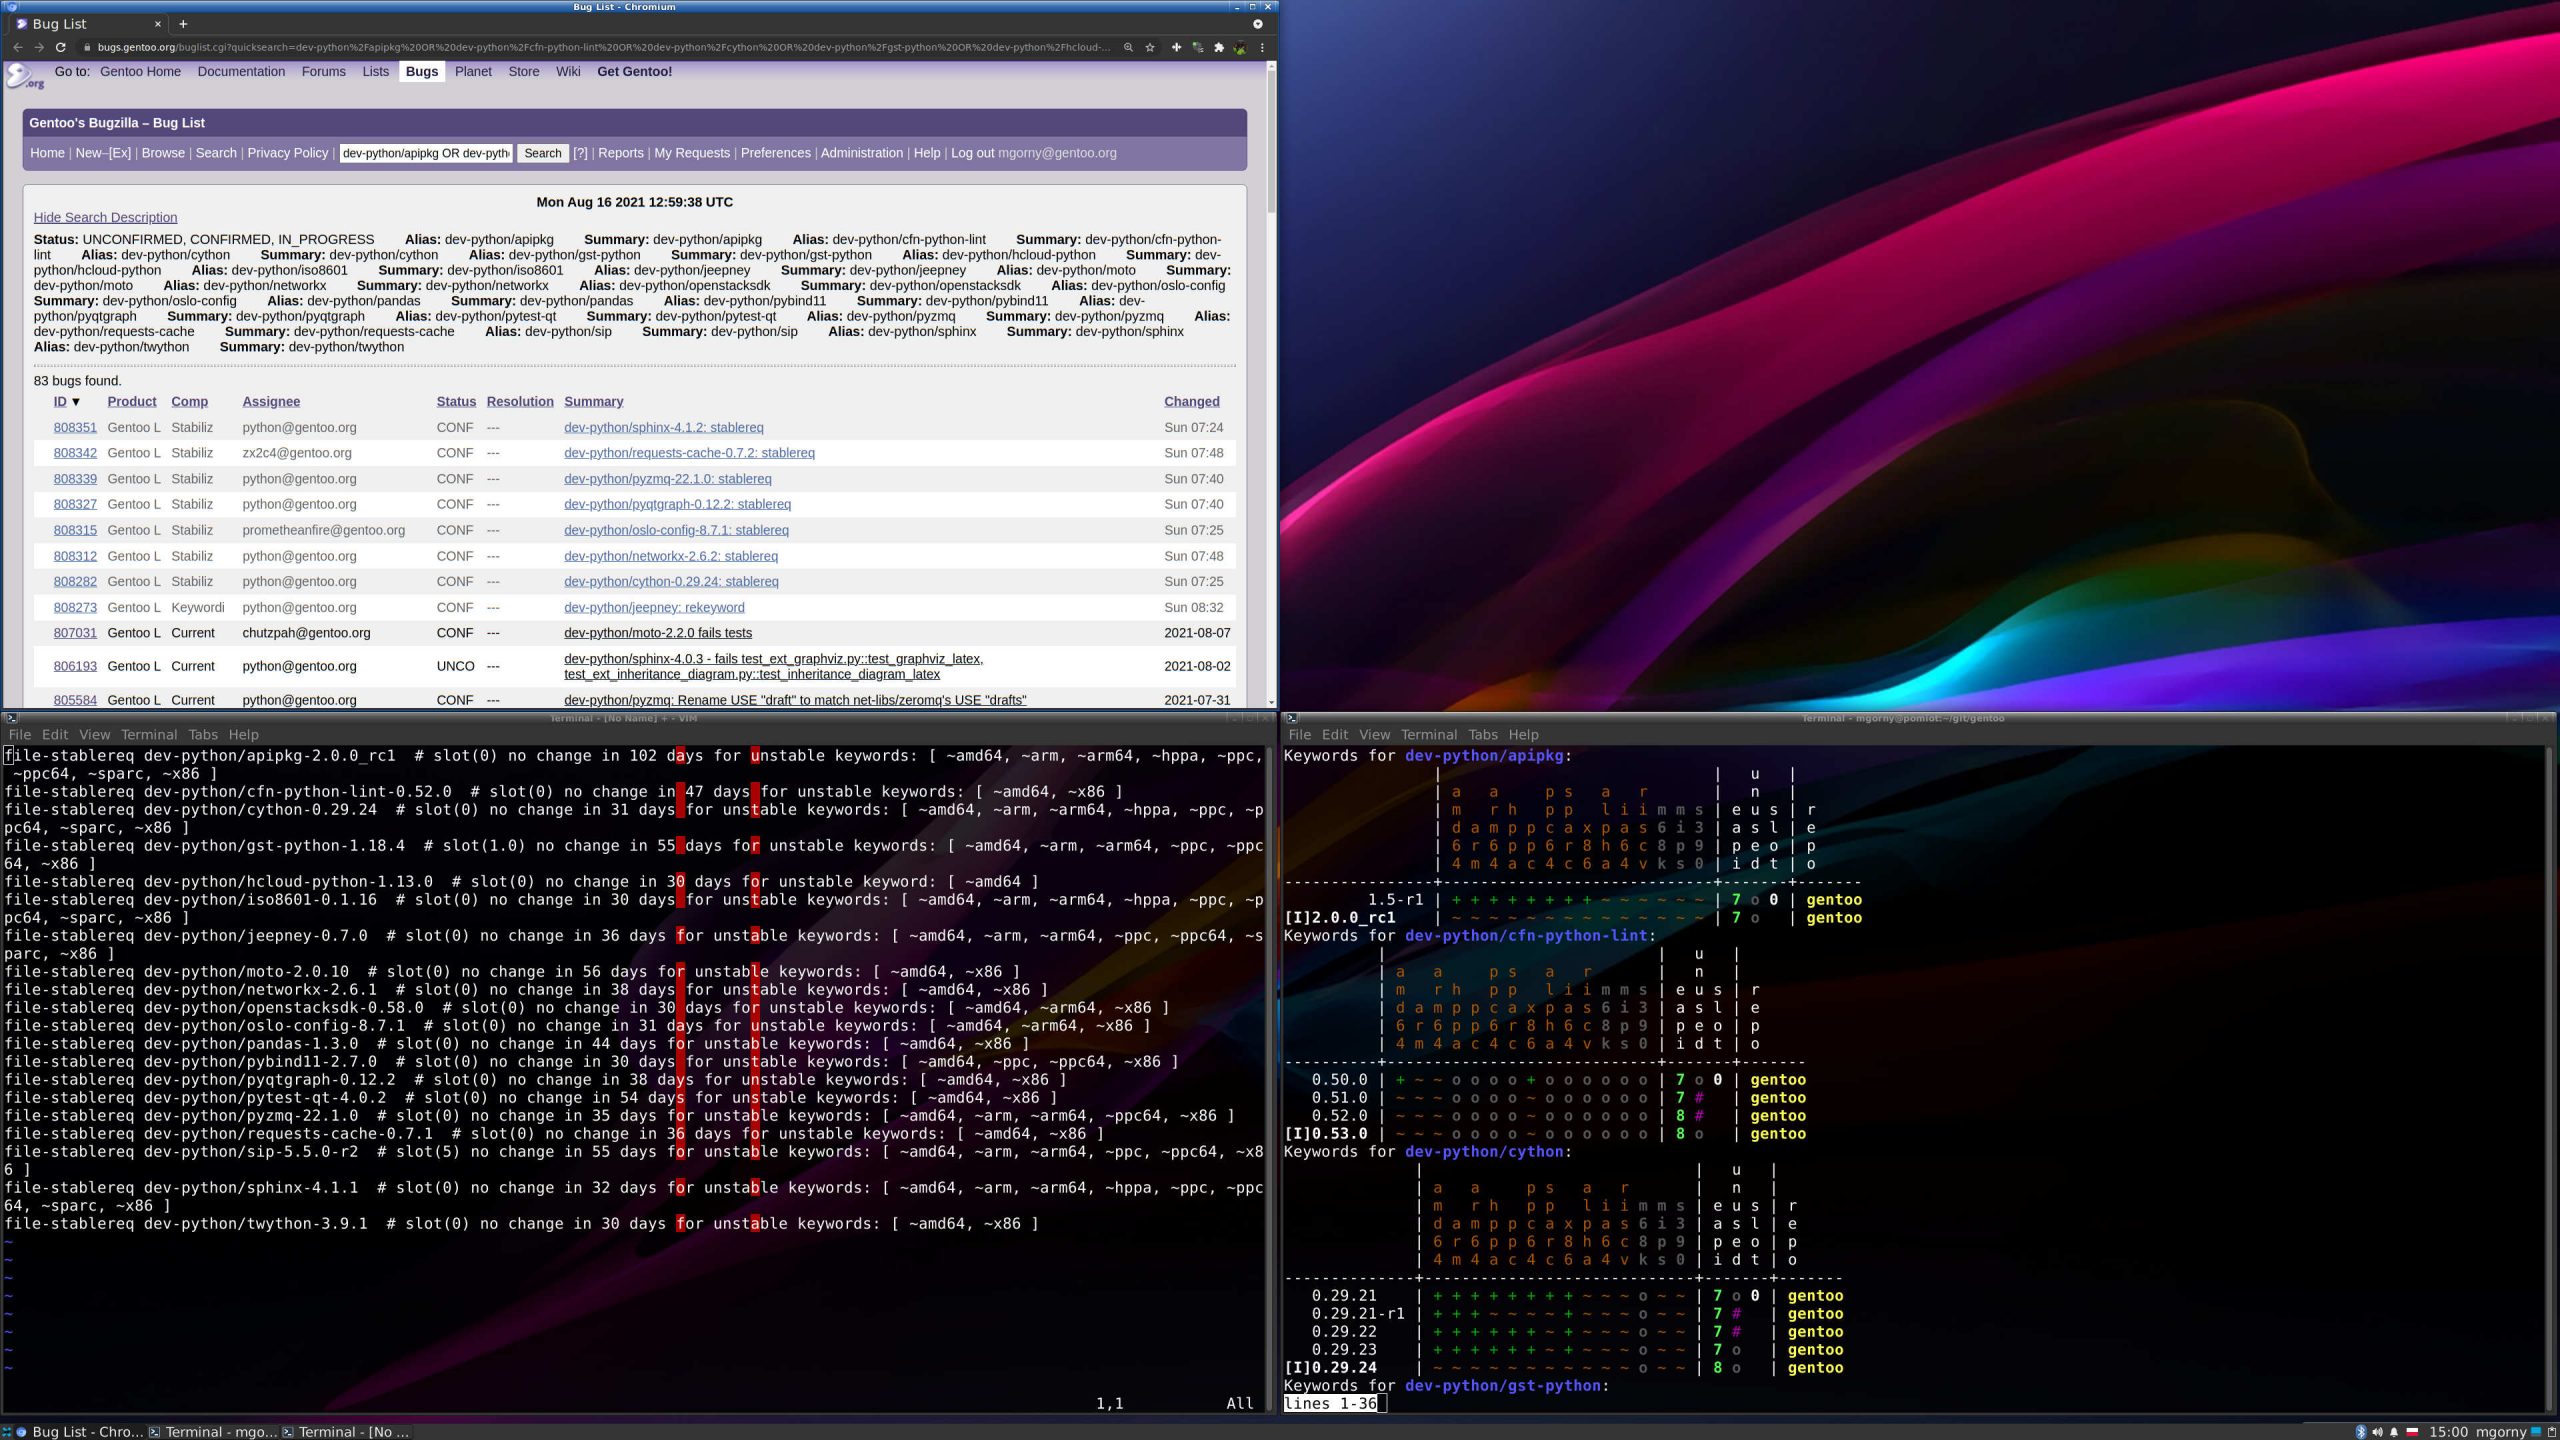
Task: Click the URL address bar in Chromium
Action: pyautogui.click(x=603, y=47)
